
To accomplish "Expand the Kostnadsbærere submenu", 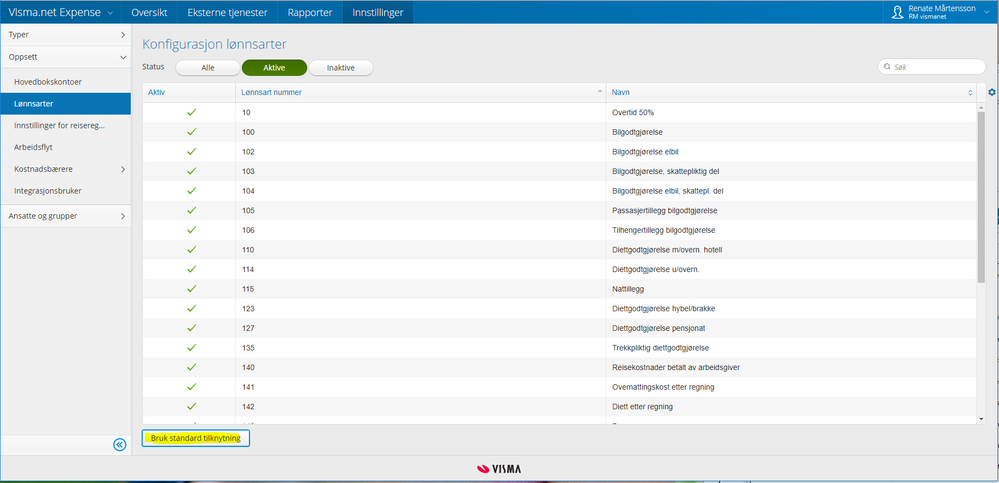I will (x=66, y=169).
